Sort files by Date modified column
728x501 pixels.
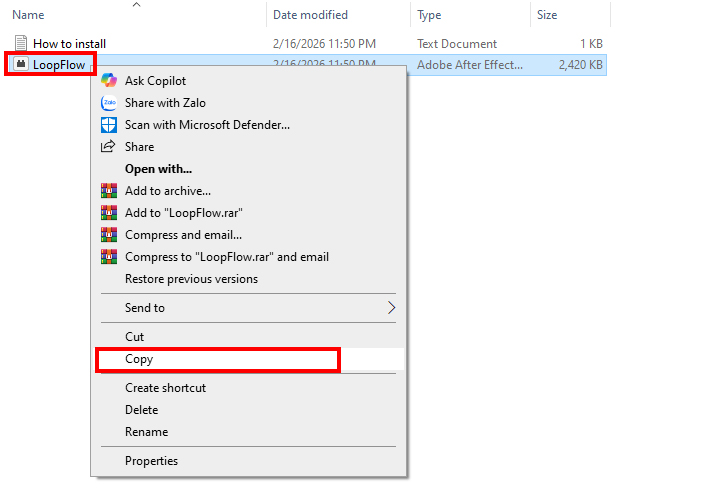click(310, 15)
